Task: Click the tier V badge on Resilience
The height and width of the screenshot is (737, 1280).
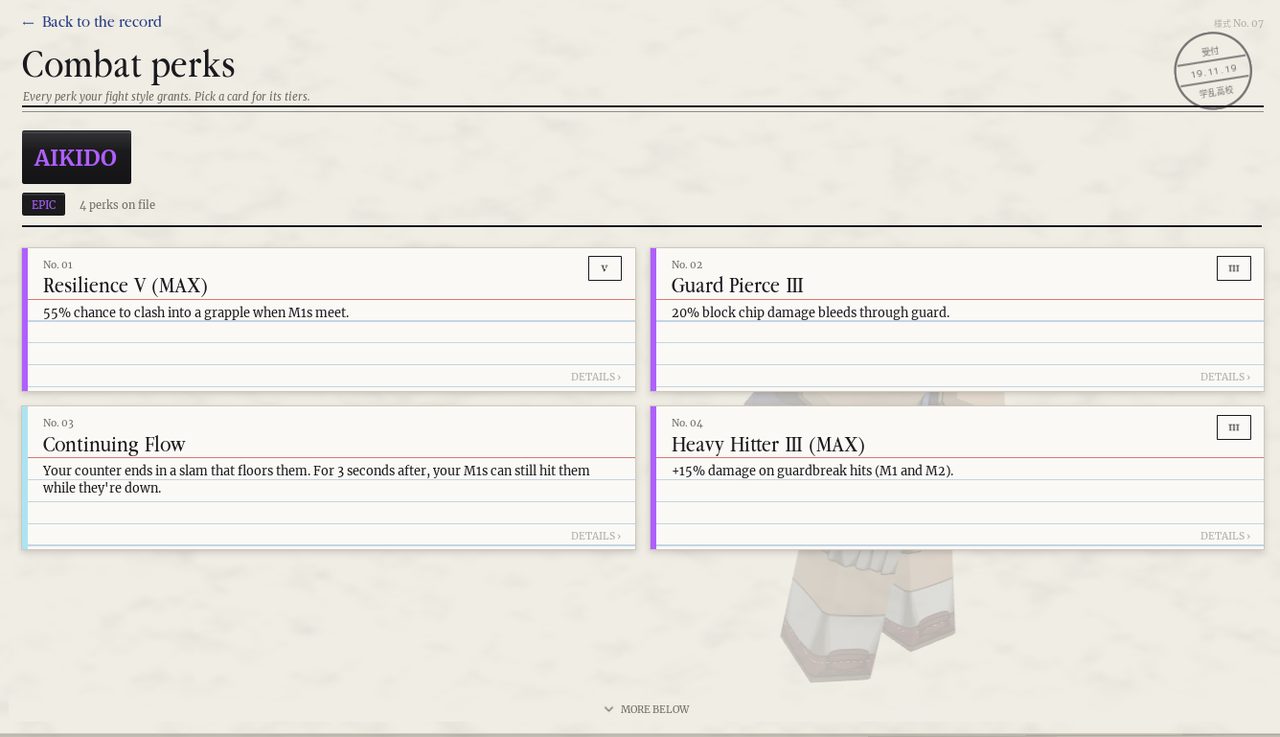Action: 605,268
